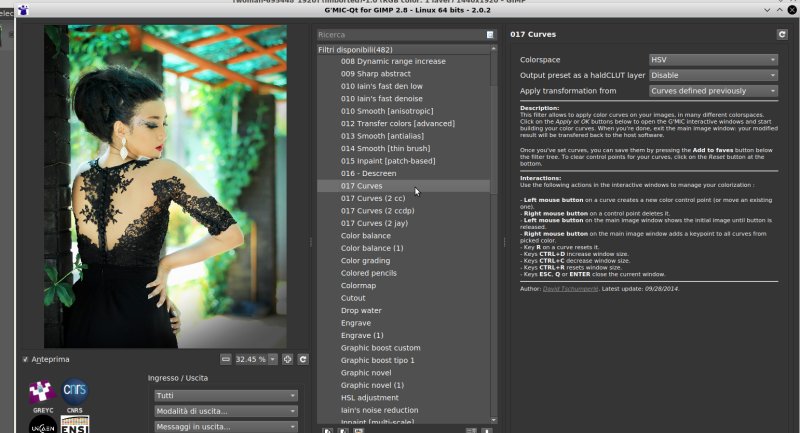Open the zoom percentage dropdown arrow

coord(273,360)
